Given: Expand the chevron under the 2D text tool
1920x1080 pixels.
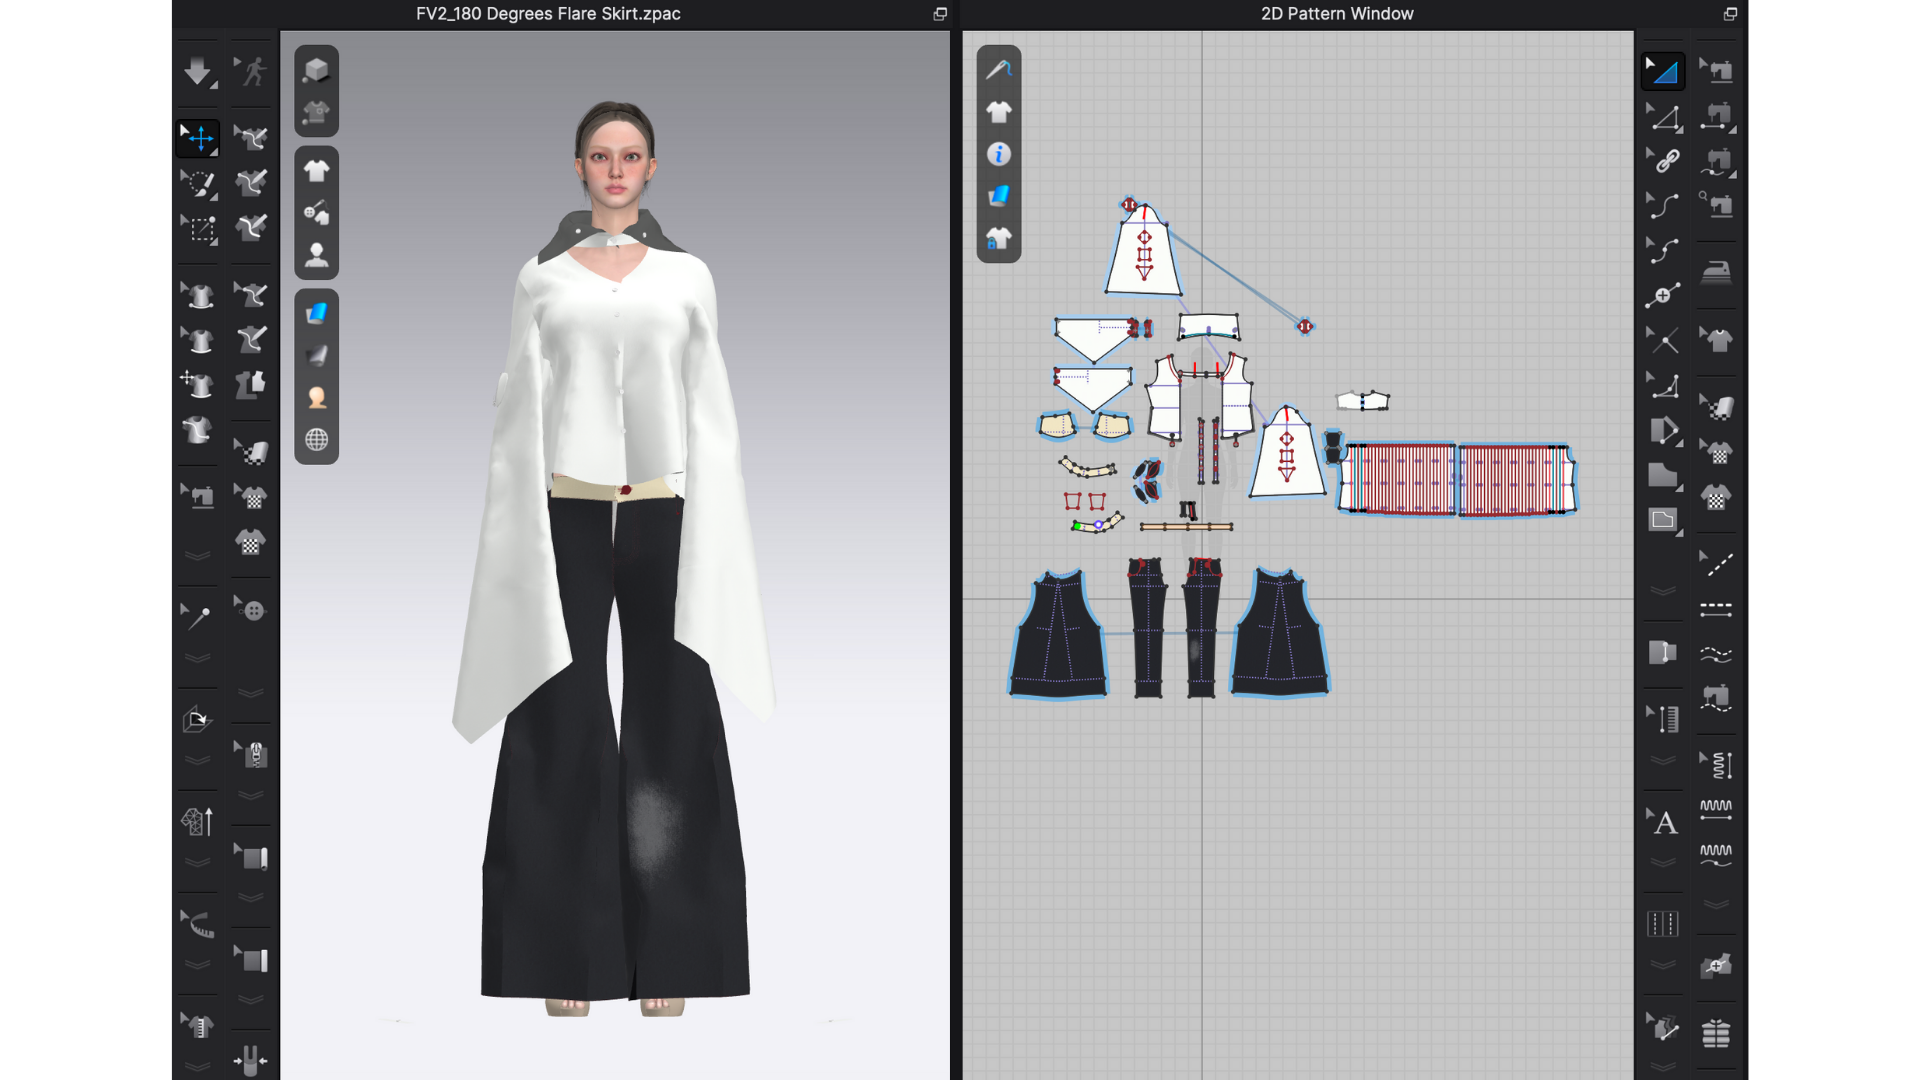Looking at the screenshot, I should tap(1663, 862).
